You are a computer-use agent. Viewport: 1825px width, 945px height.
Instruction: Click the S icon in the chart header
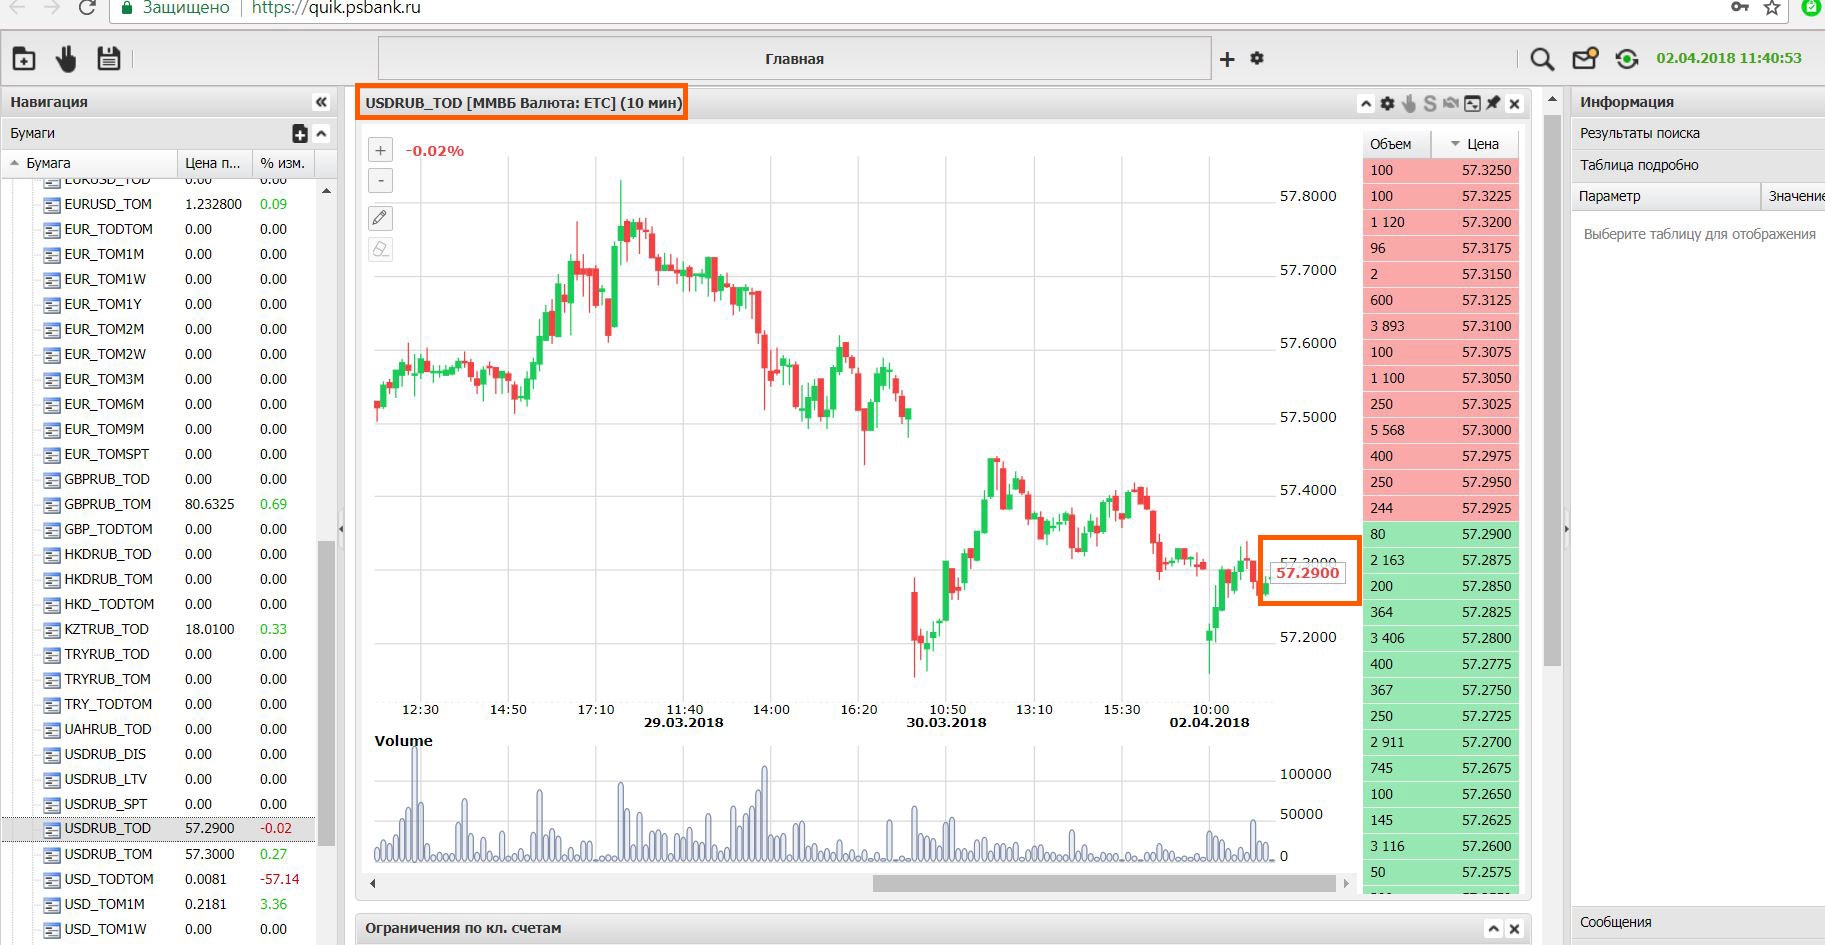tap(1429, 103)
